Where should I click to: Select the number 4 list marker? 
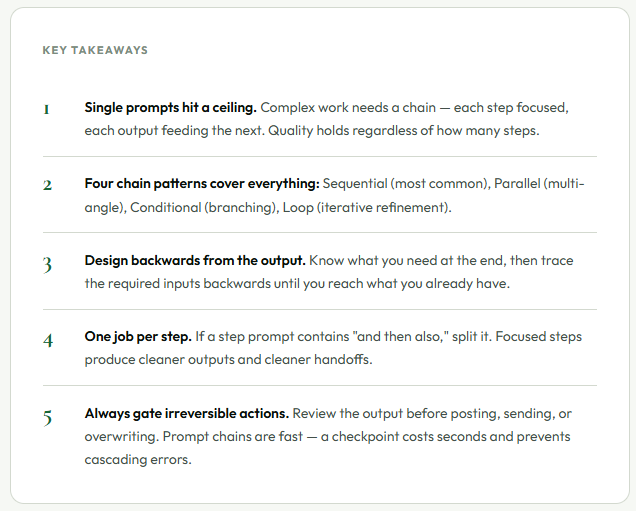(x=48, y=340)
